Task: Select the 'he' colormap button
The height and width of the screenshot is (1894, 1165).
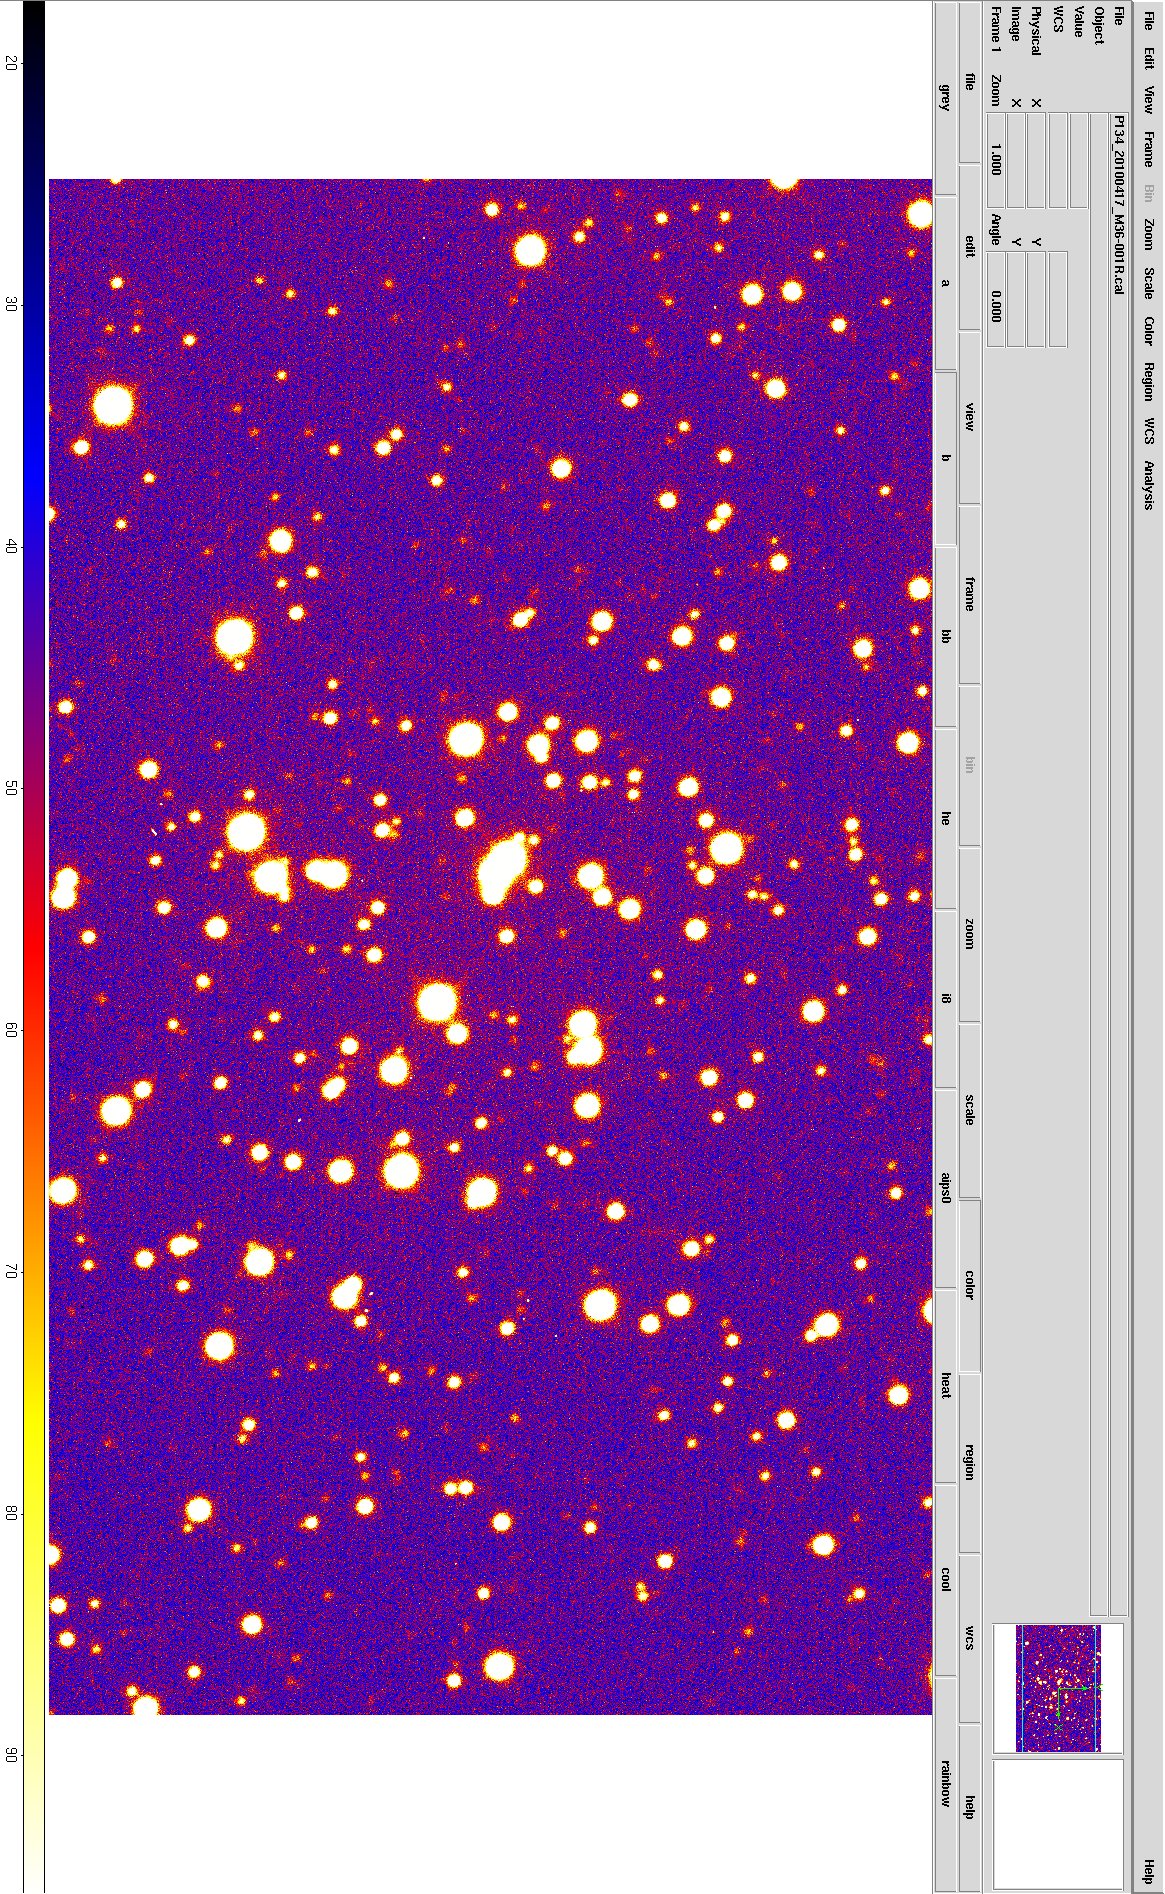Action: pyautogui.click(x=945, y=818)
